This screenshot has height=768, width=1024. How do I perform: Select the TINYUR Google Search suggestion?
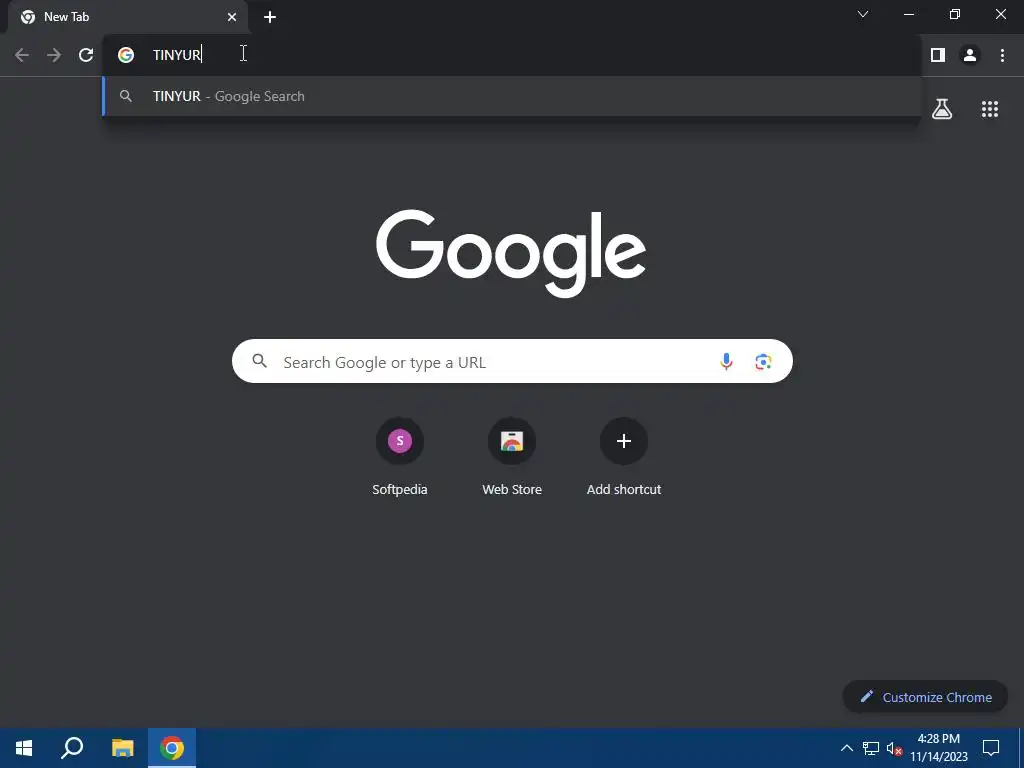point(513,96)
